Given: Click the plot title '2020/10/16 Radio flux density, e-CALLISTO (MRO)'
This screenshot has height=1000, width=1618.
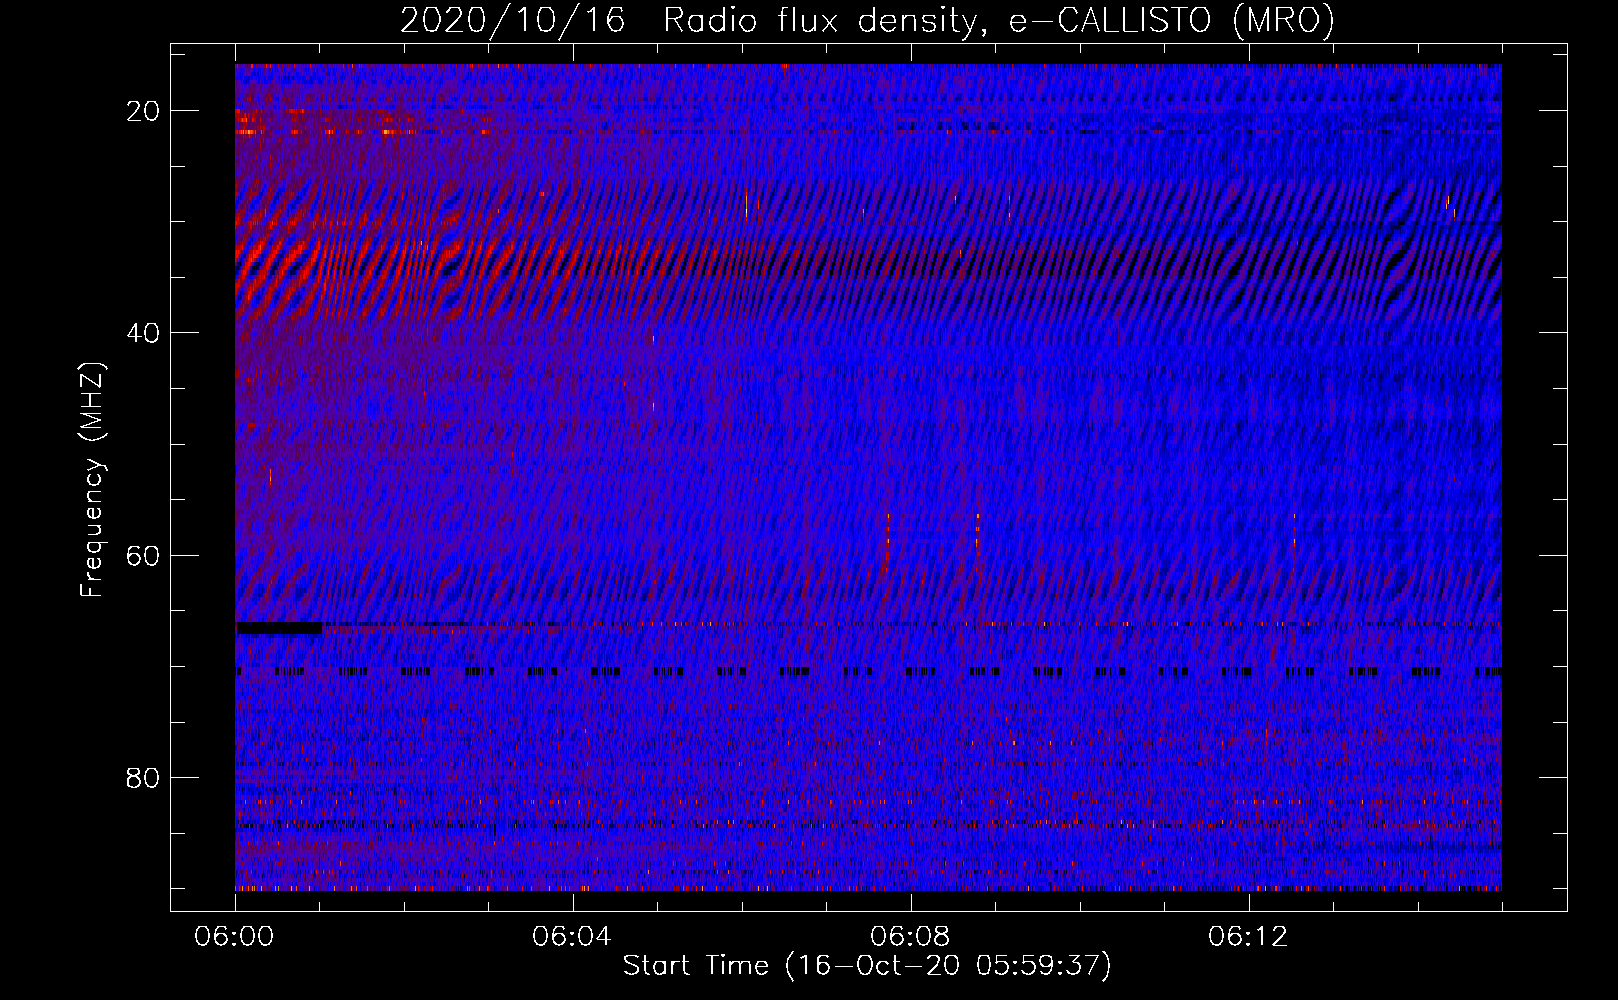Looking at the screenshot, I should [x=867, y=20].
